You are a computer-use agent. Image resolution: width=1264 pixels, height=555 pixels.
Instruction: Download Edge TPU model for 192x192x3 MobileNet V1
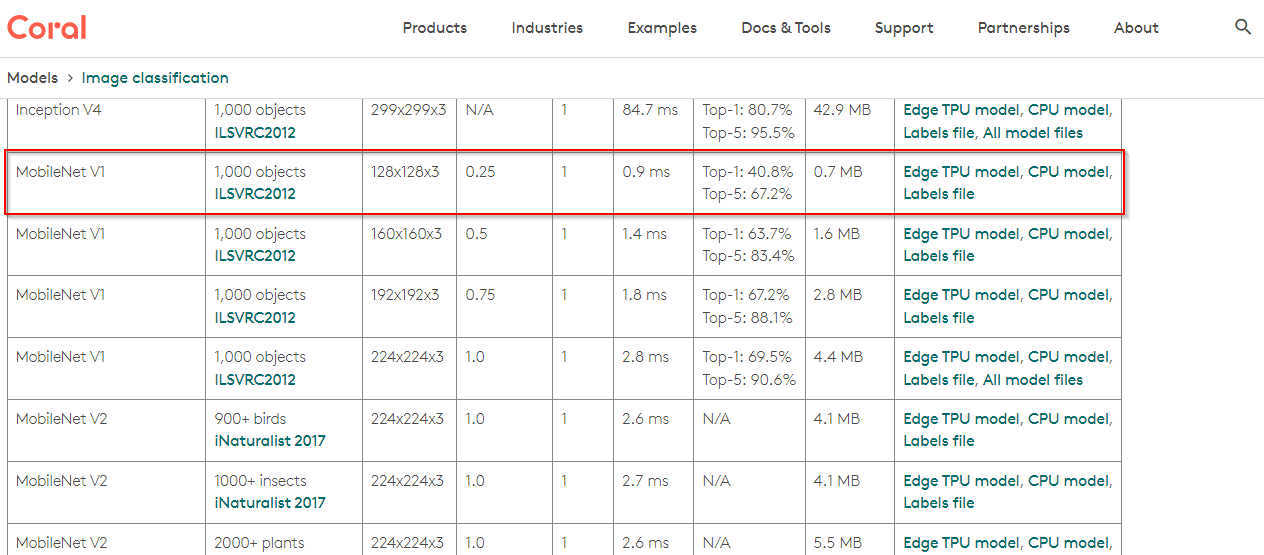pyautogui.click(x=962, y=295)
